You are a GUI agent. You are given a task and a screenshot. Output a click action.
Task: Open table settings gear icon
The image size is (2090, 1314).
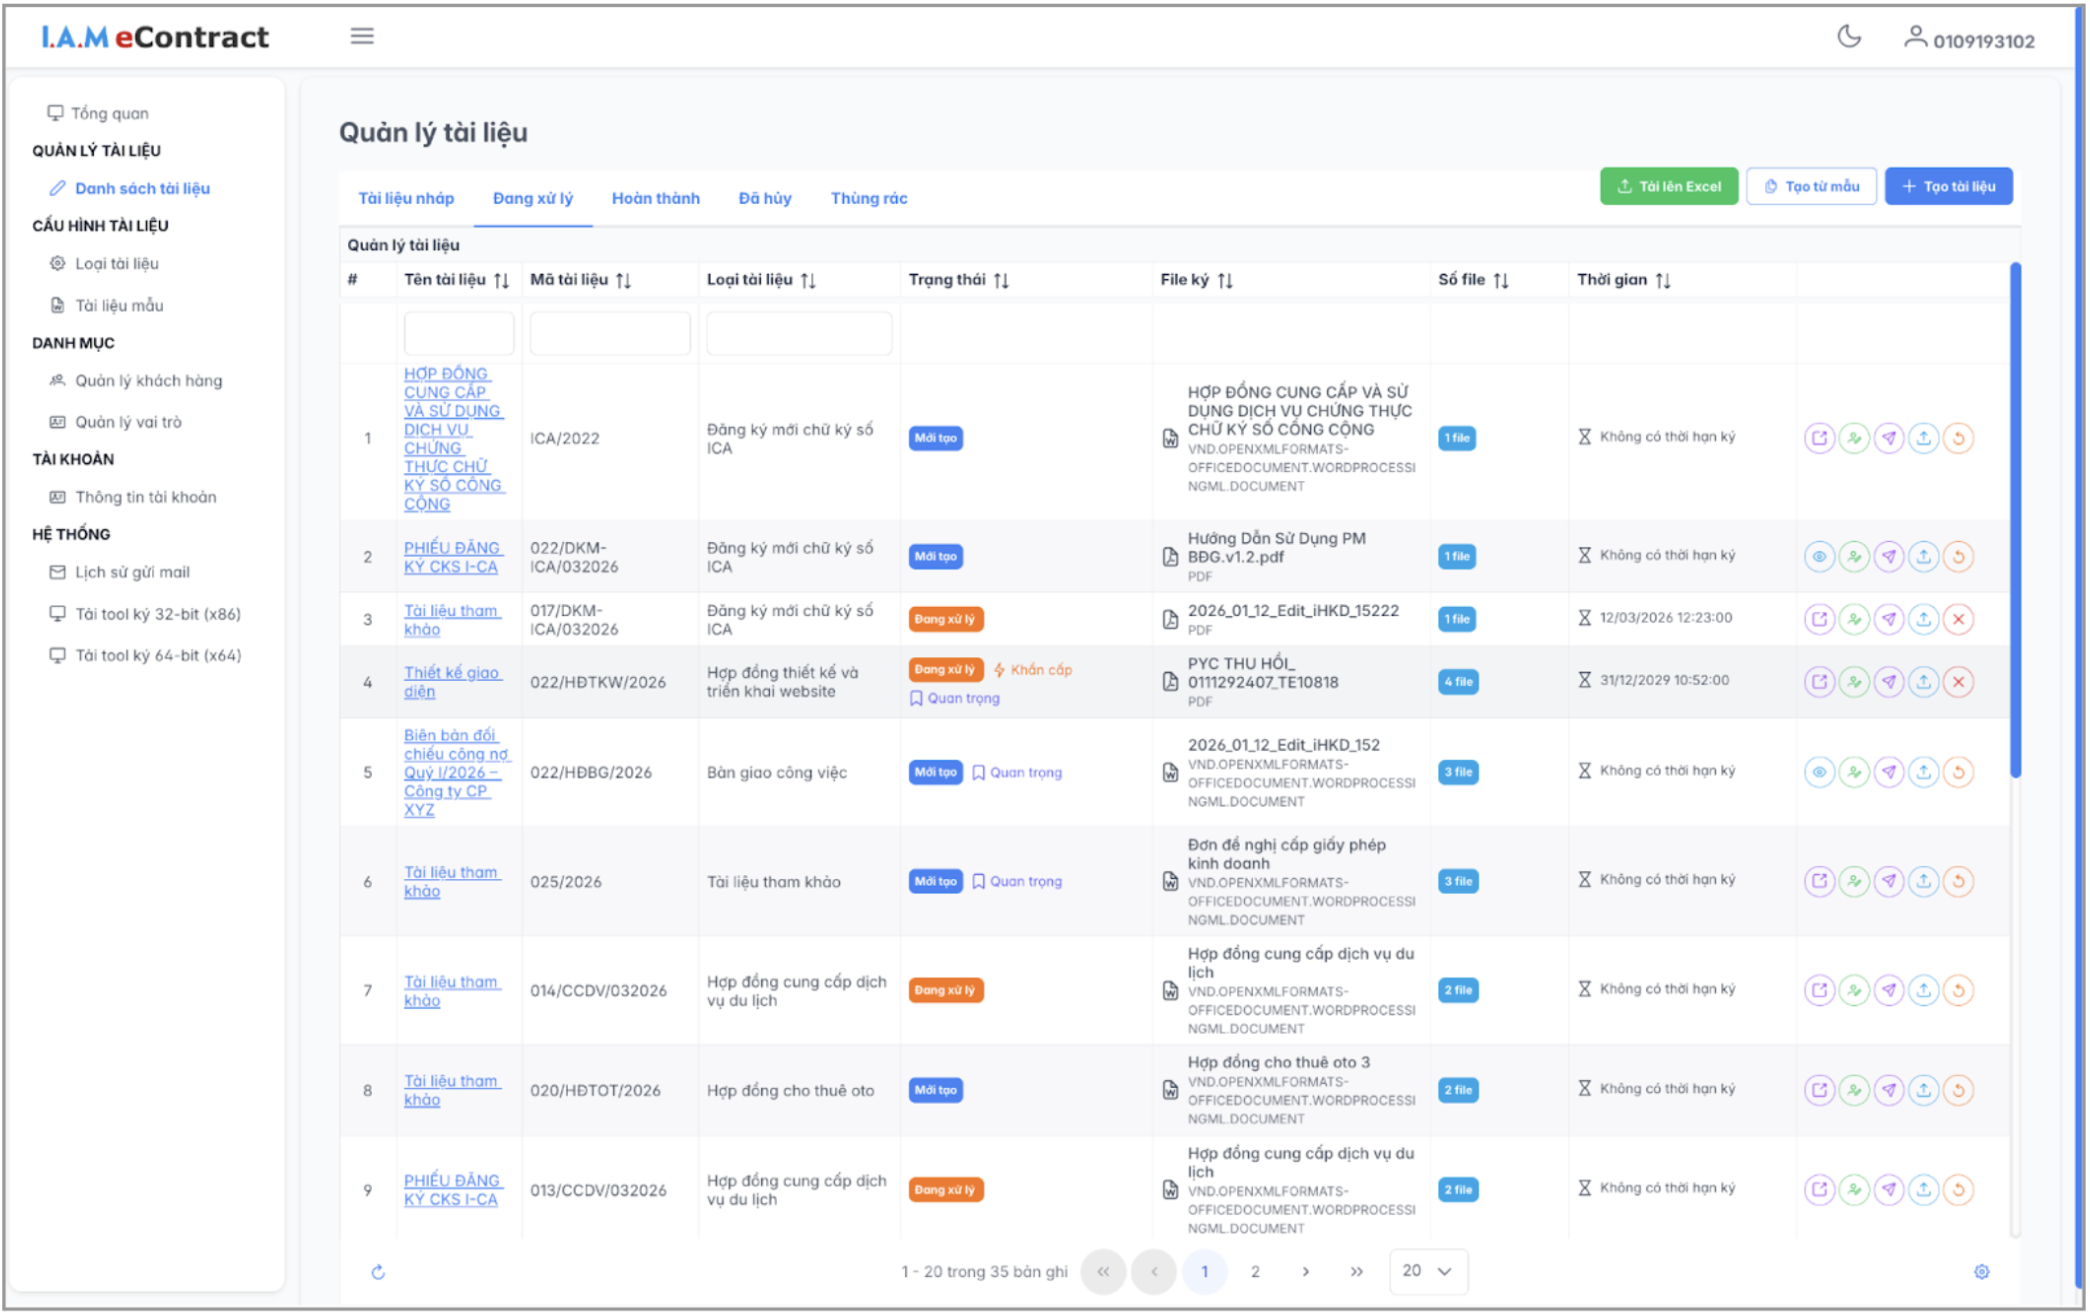[x=1981, y=1272]
